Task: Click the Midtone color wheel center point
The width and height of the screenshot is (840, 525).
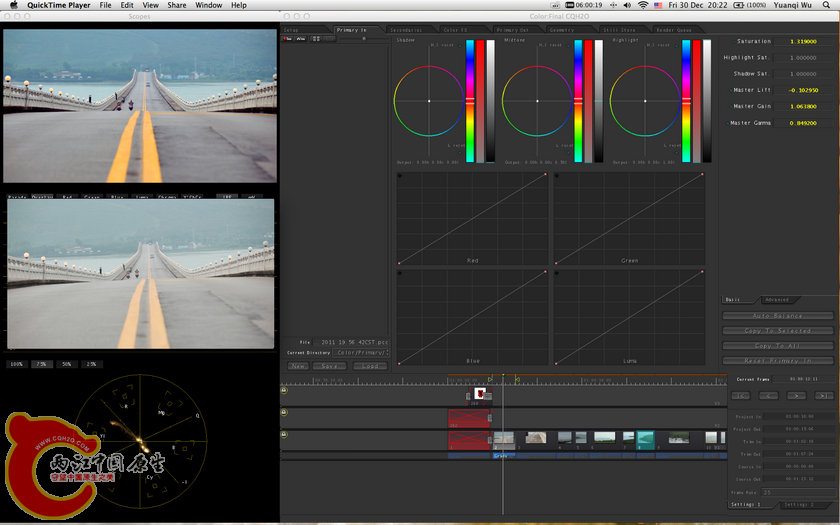Action: pyautogui.click(x=537, y=101)
